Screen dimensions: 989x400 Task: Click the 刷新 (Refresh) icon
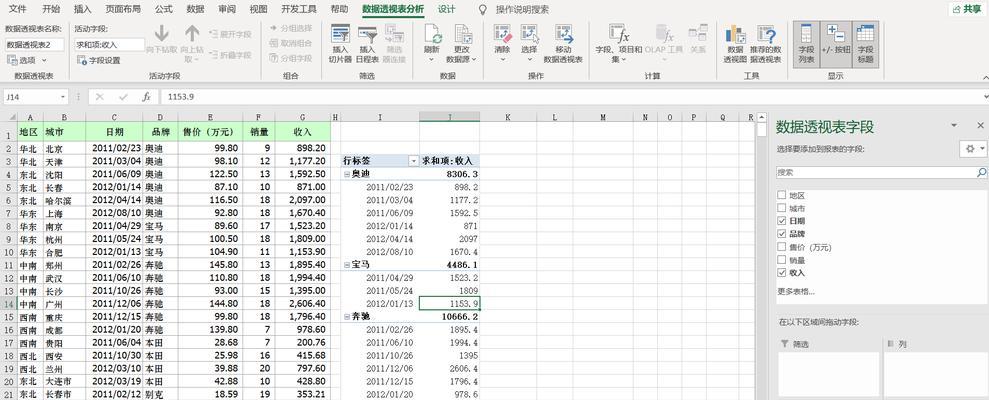point(432,35)
